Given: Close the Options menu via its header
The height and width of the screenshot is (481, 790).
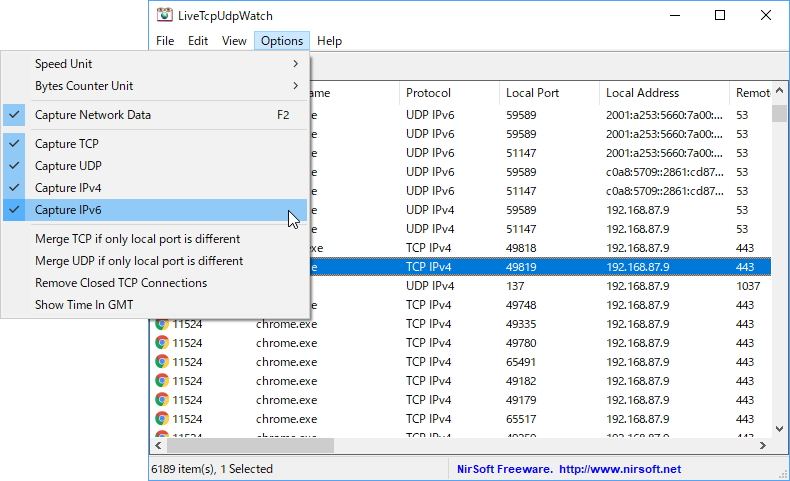Looking at the screenshot, I should pyautogui.click(x=282, y=41).
